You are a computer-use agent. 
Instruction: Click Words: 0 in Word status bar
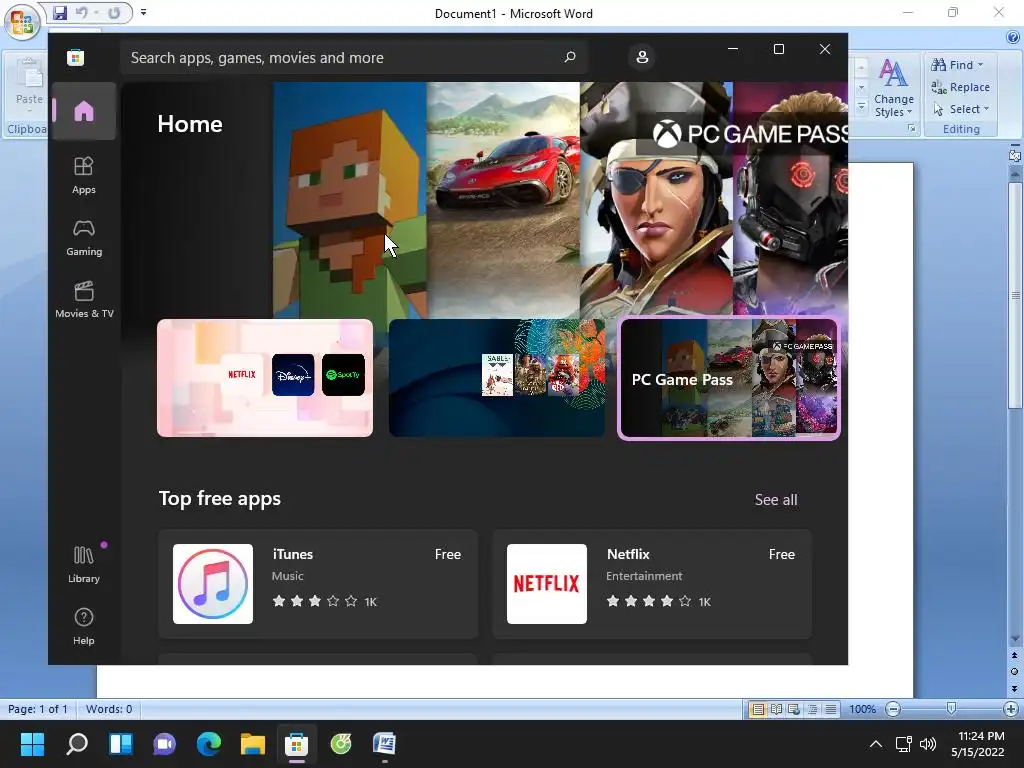coord(109,709)
